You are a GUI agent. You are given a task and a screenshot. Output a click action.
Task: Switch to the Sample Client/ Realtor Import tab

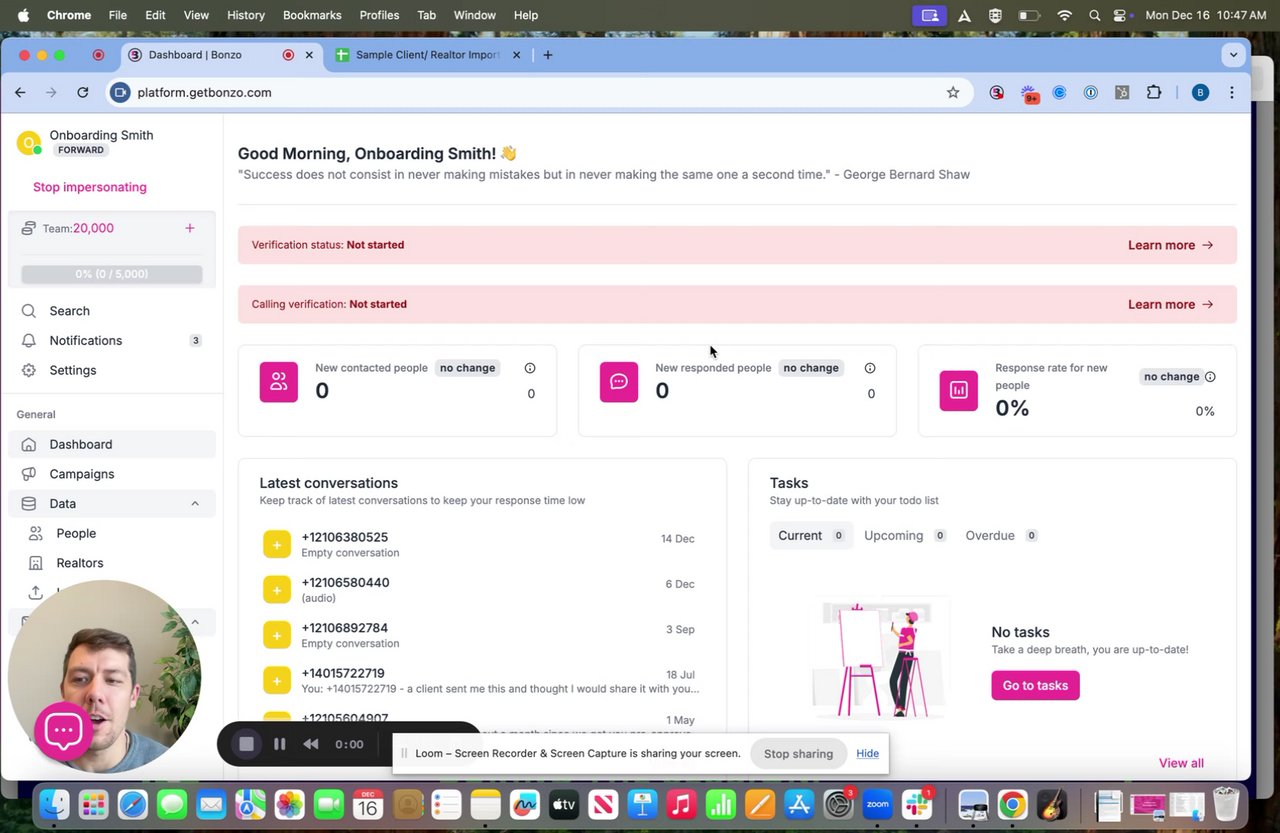pyautogui.click(x=428, y=55)
